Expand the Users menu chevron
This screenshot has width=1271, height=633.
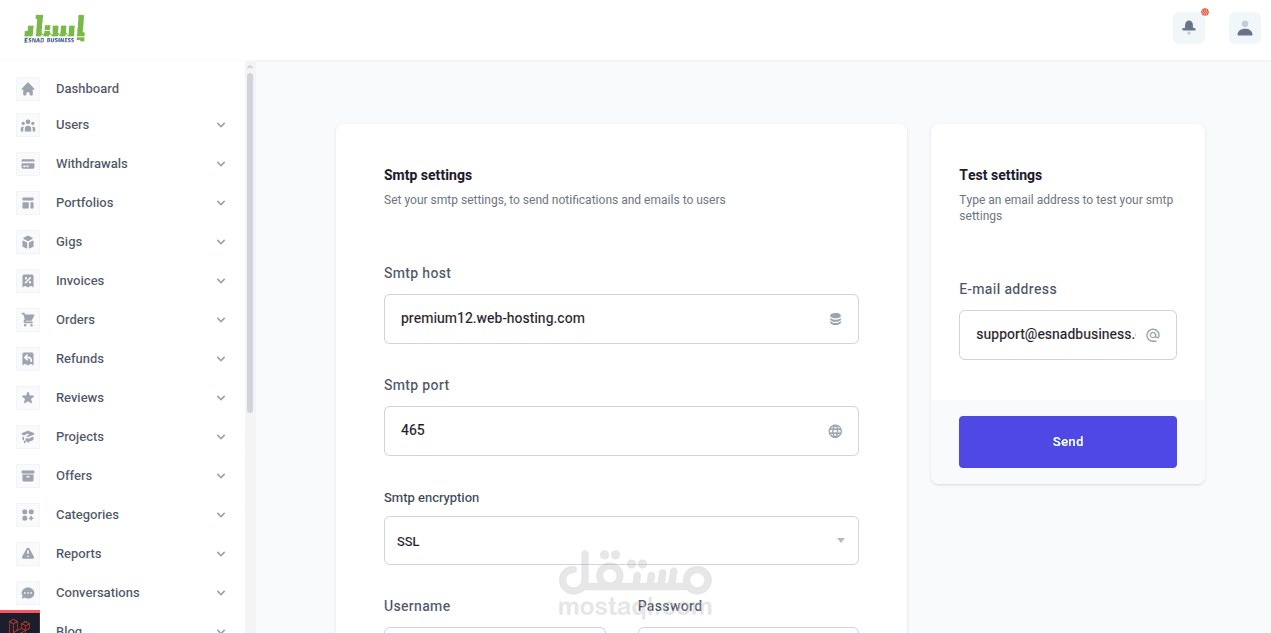click(221, 125)
